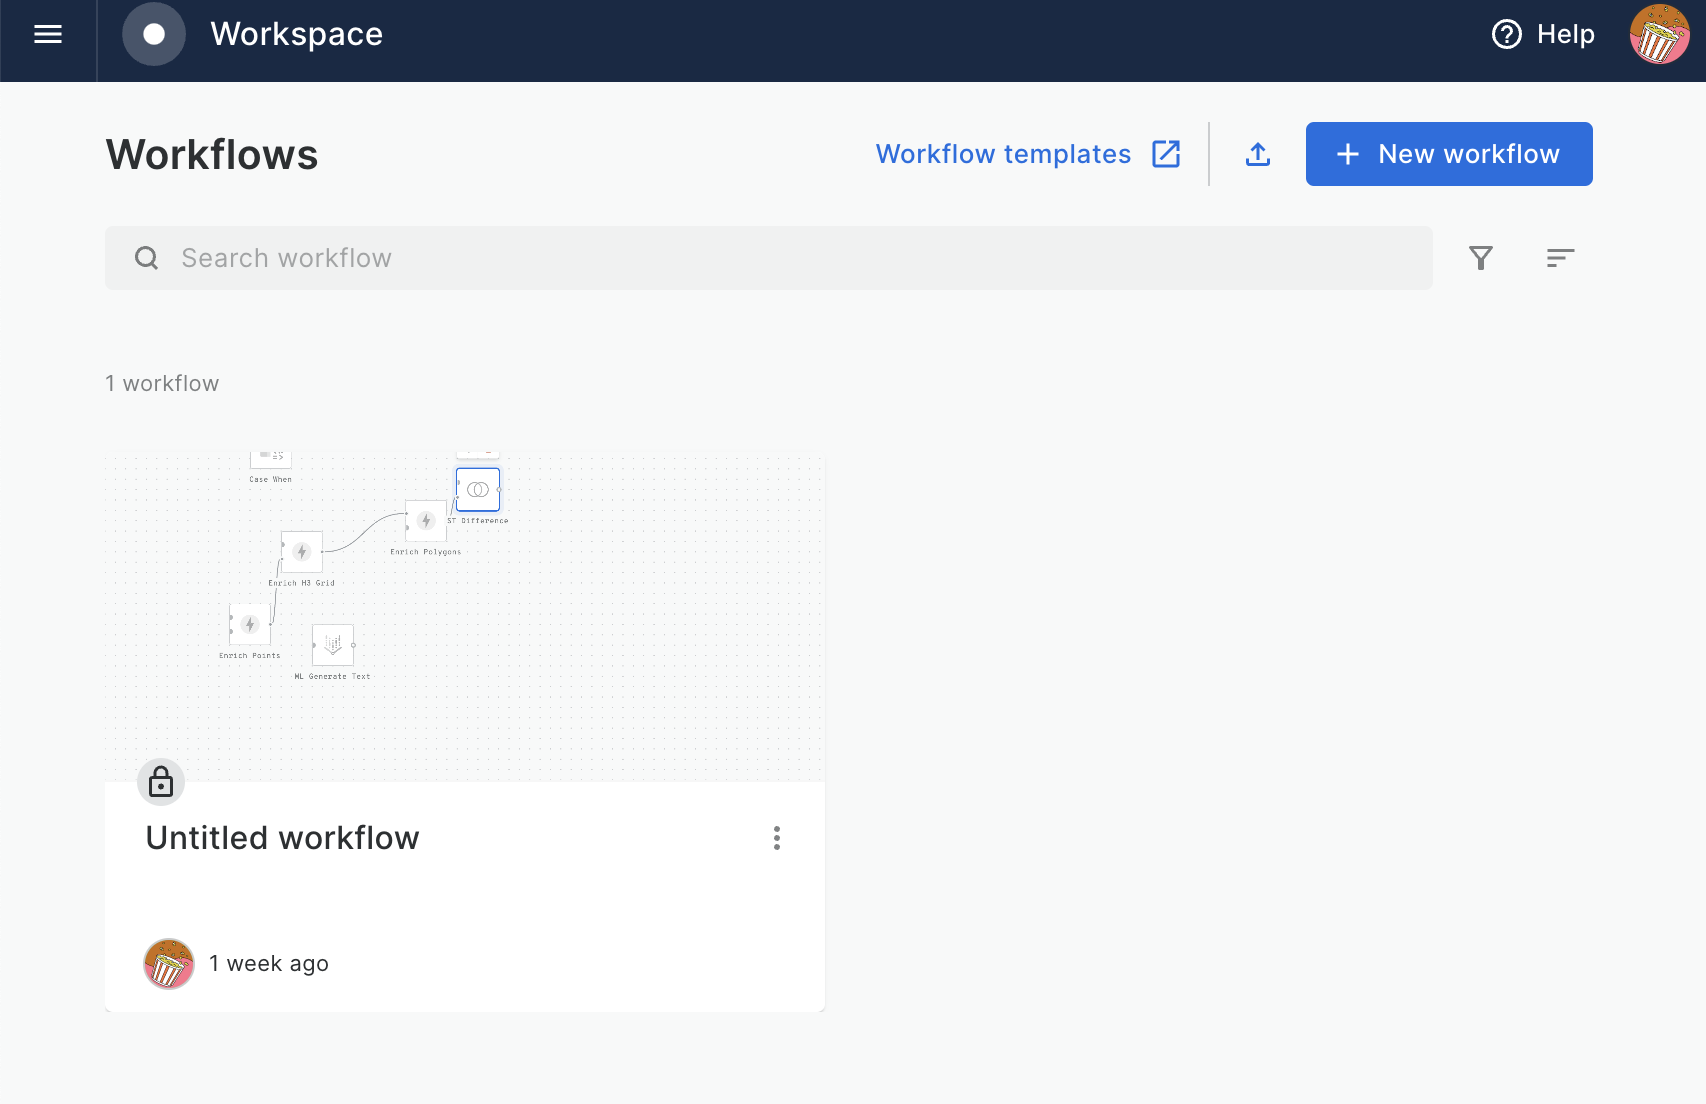Screen dimensions: 1706x1104
Task: Click the Untitled workflow title
Action: pyautogui.click(x=282, y=838)
